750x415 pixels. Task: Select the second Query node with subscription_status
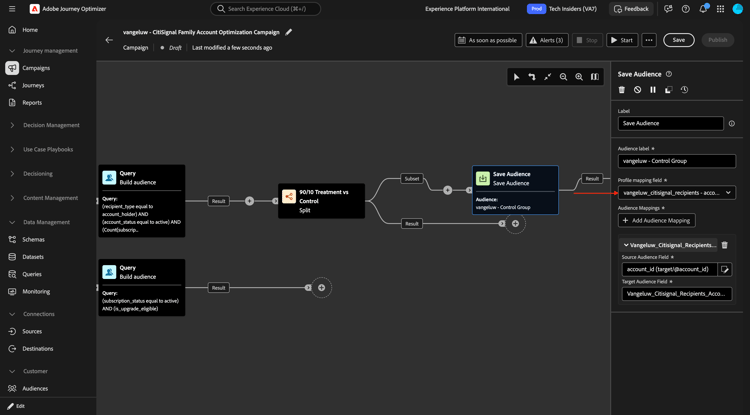142,287
